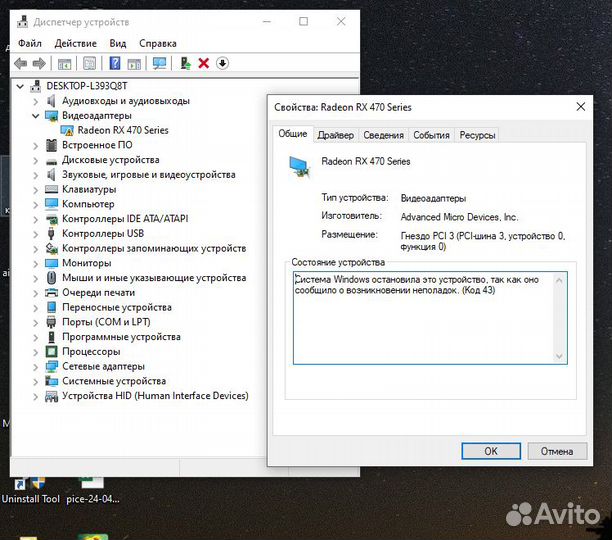This screenshot has height=540, width=612.
Task: Select the Компьютер tree row
Action: (88, 204)
